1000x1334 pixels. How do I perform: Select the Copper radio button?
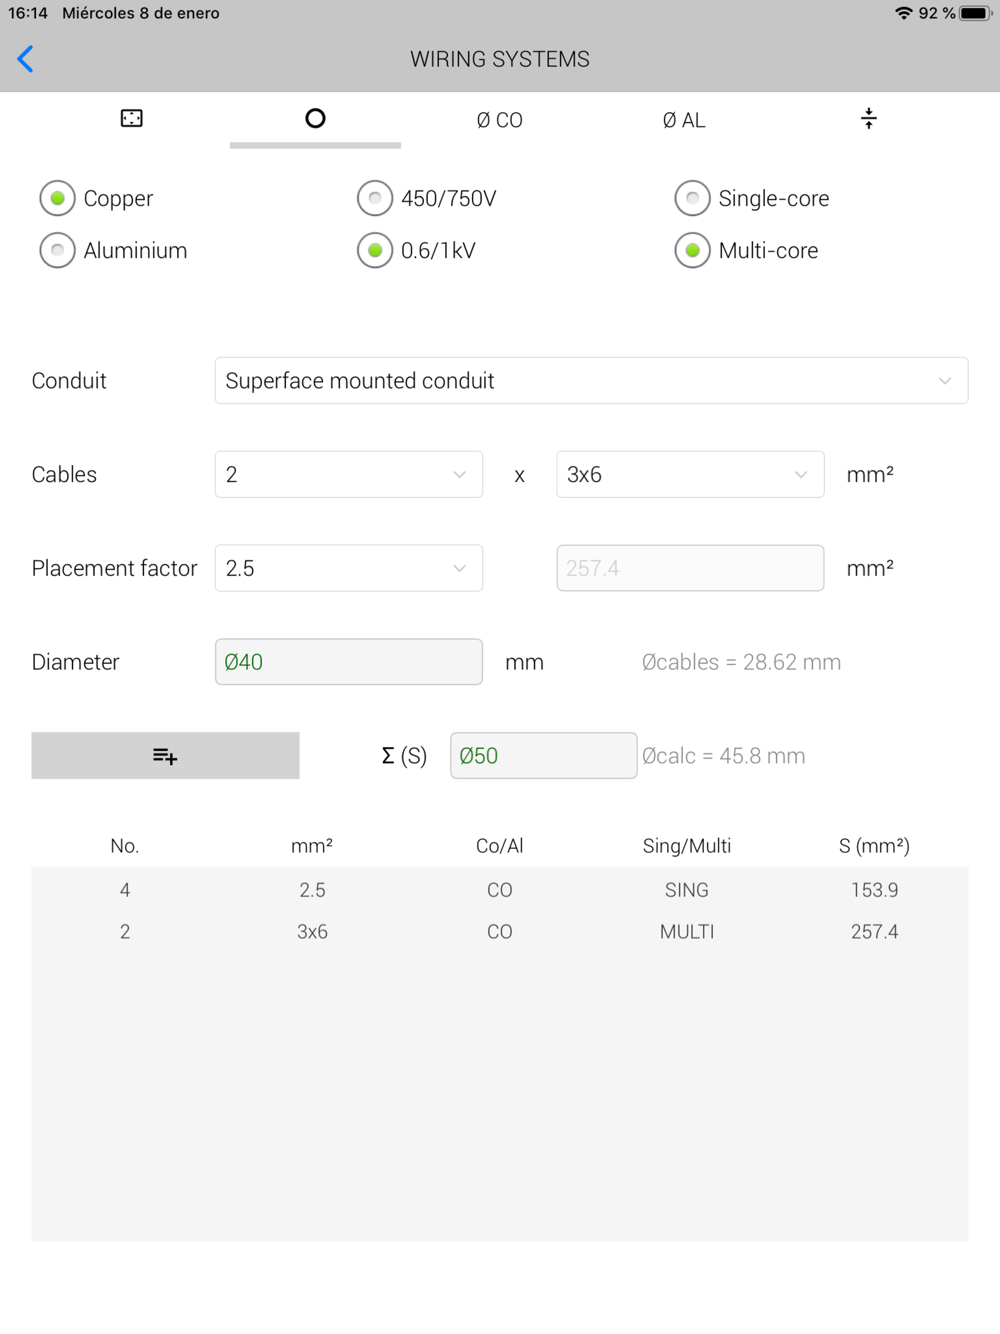click(x=58, y=198)
